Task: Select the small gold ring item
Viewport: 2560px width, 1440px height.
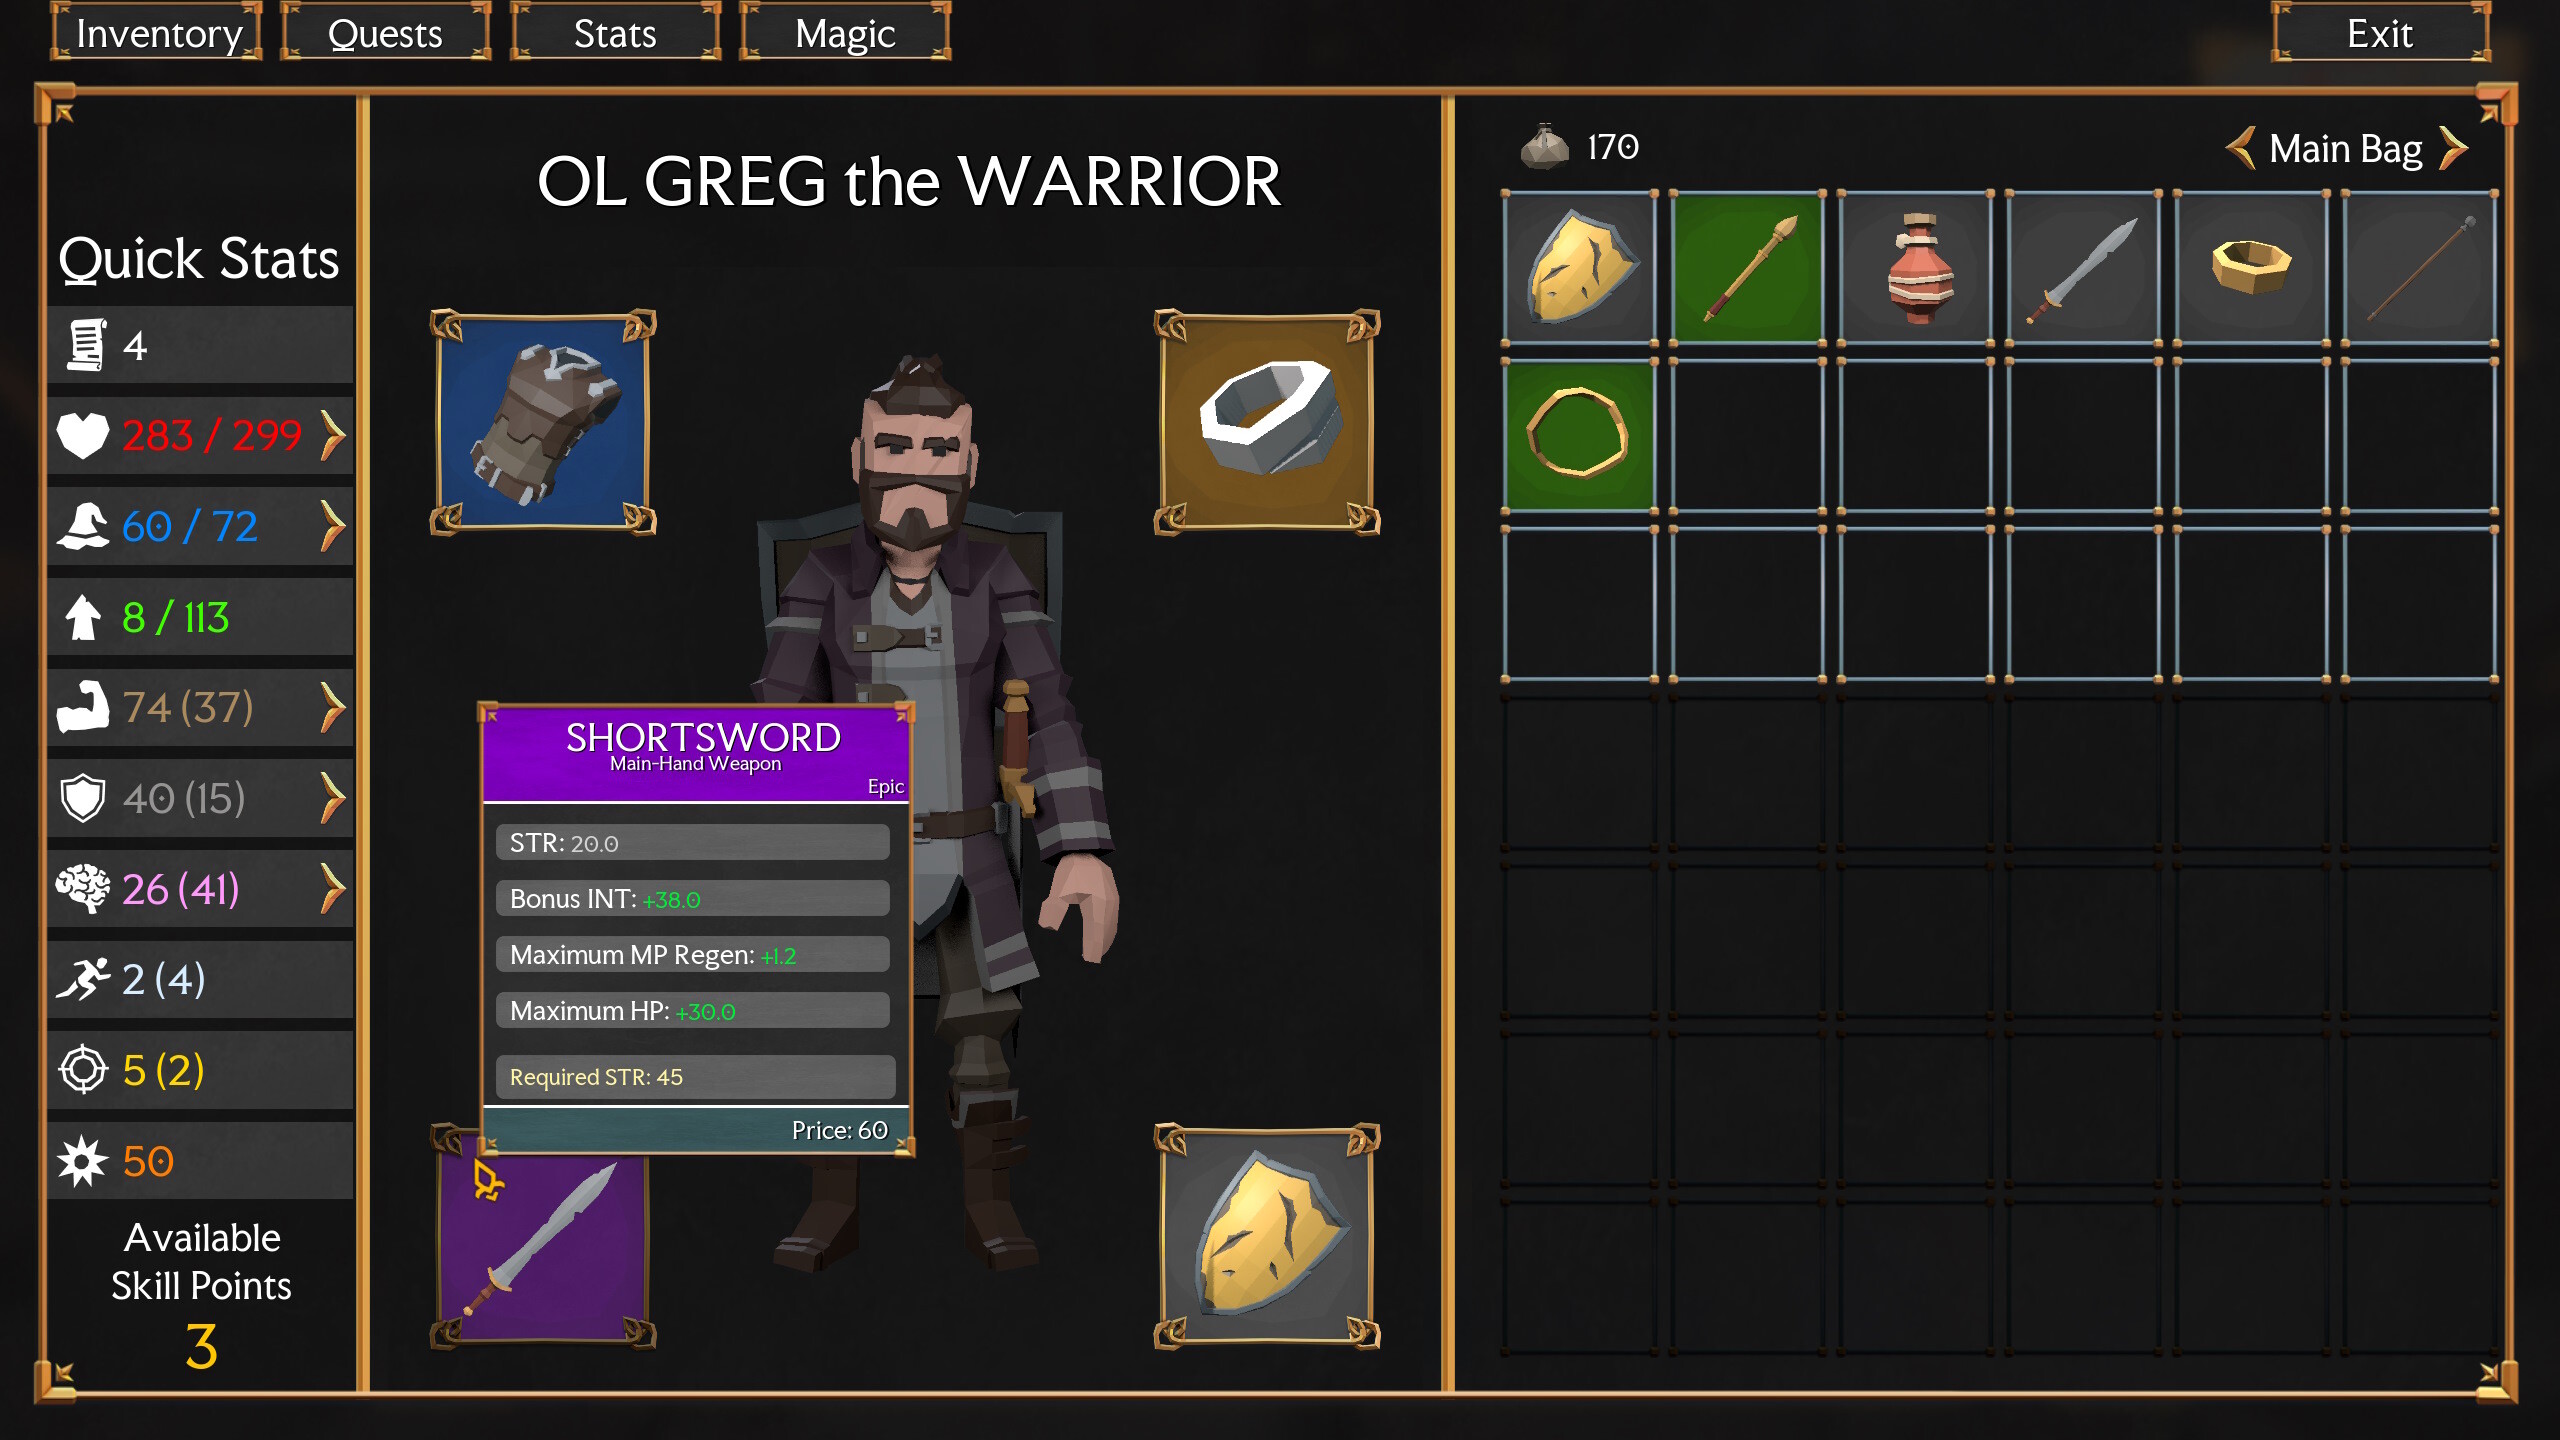Action: tap(2252, 268)
